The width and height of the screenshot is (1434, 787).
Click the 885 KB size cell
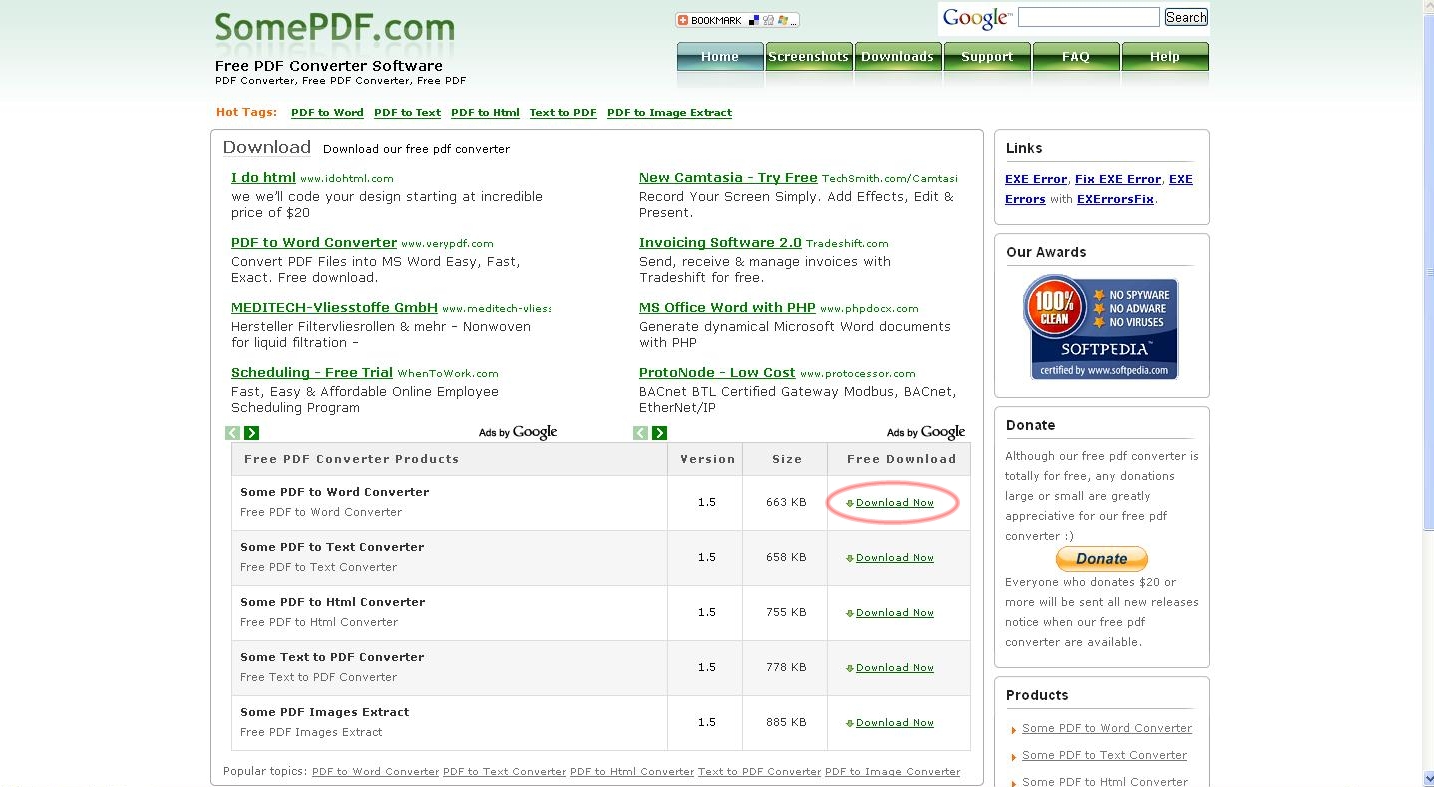[786, 722]
